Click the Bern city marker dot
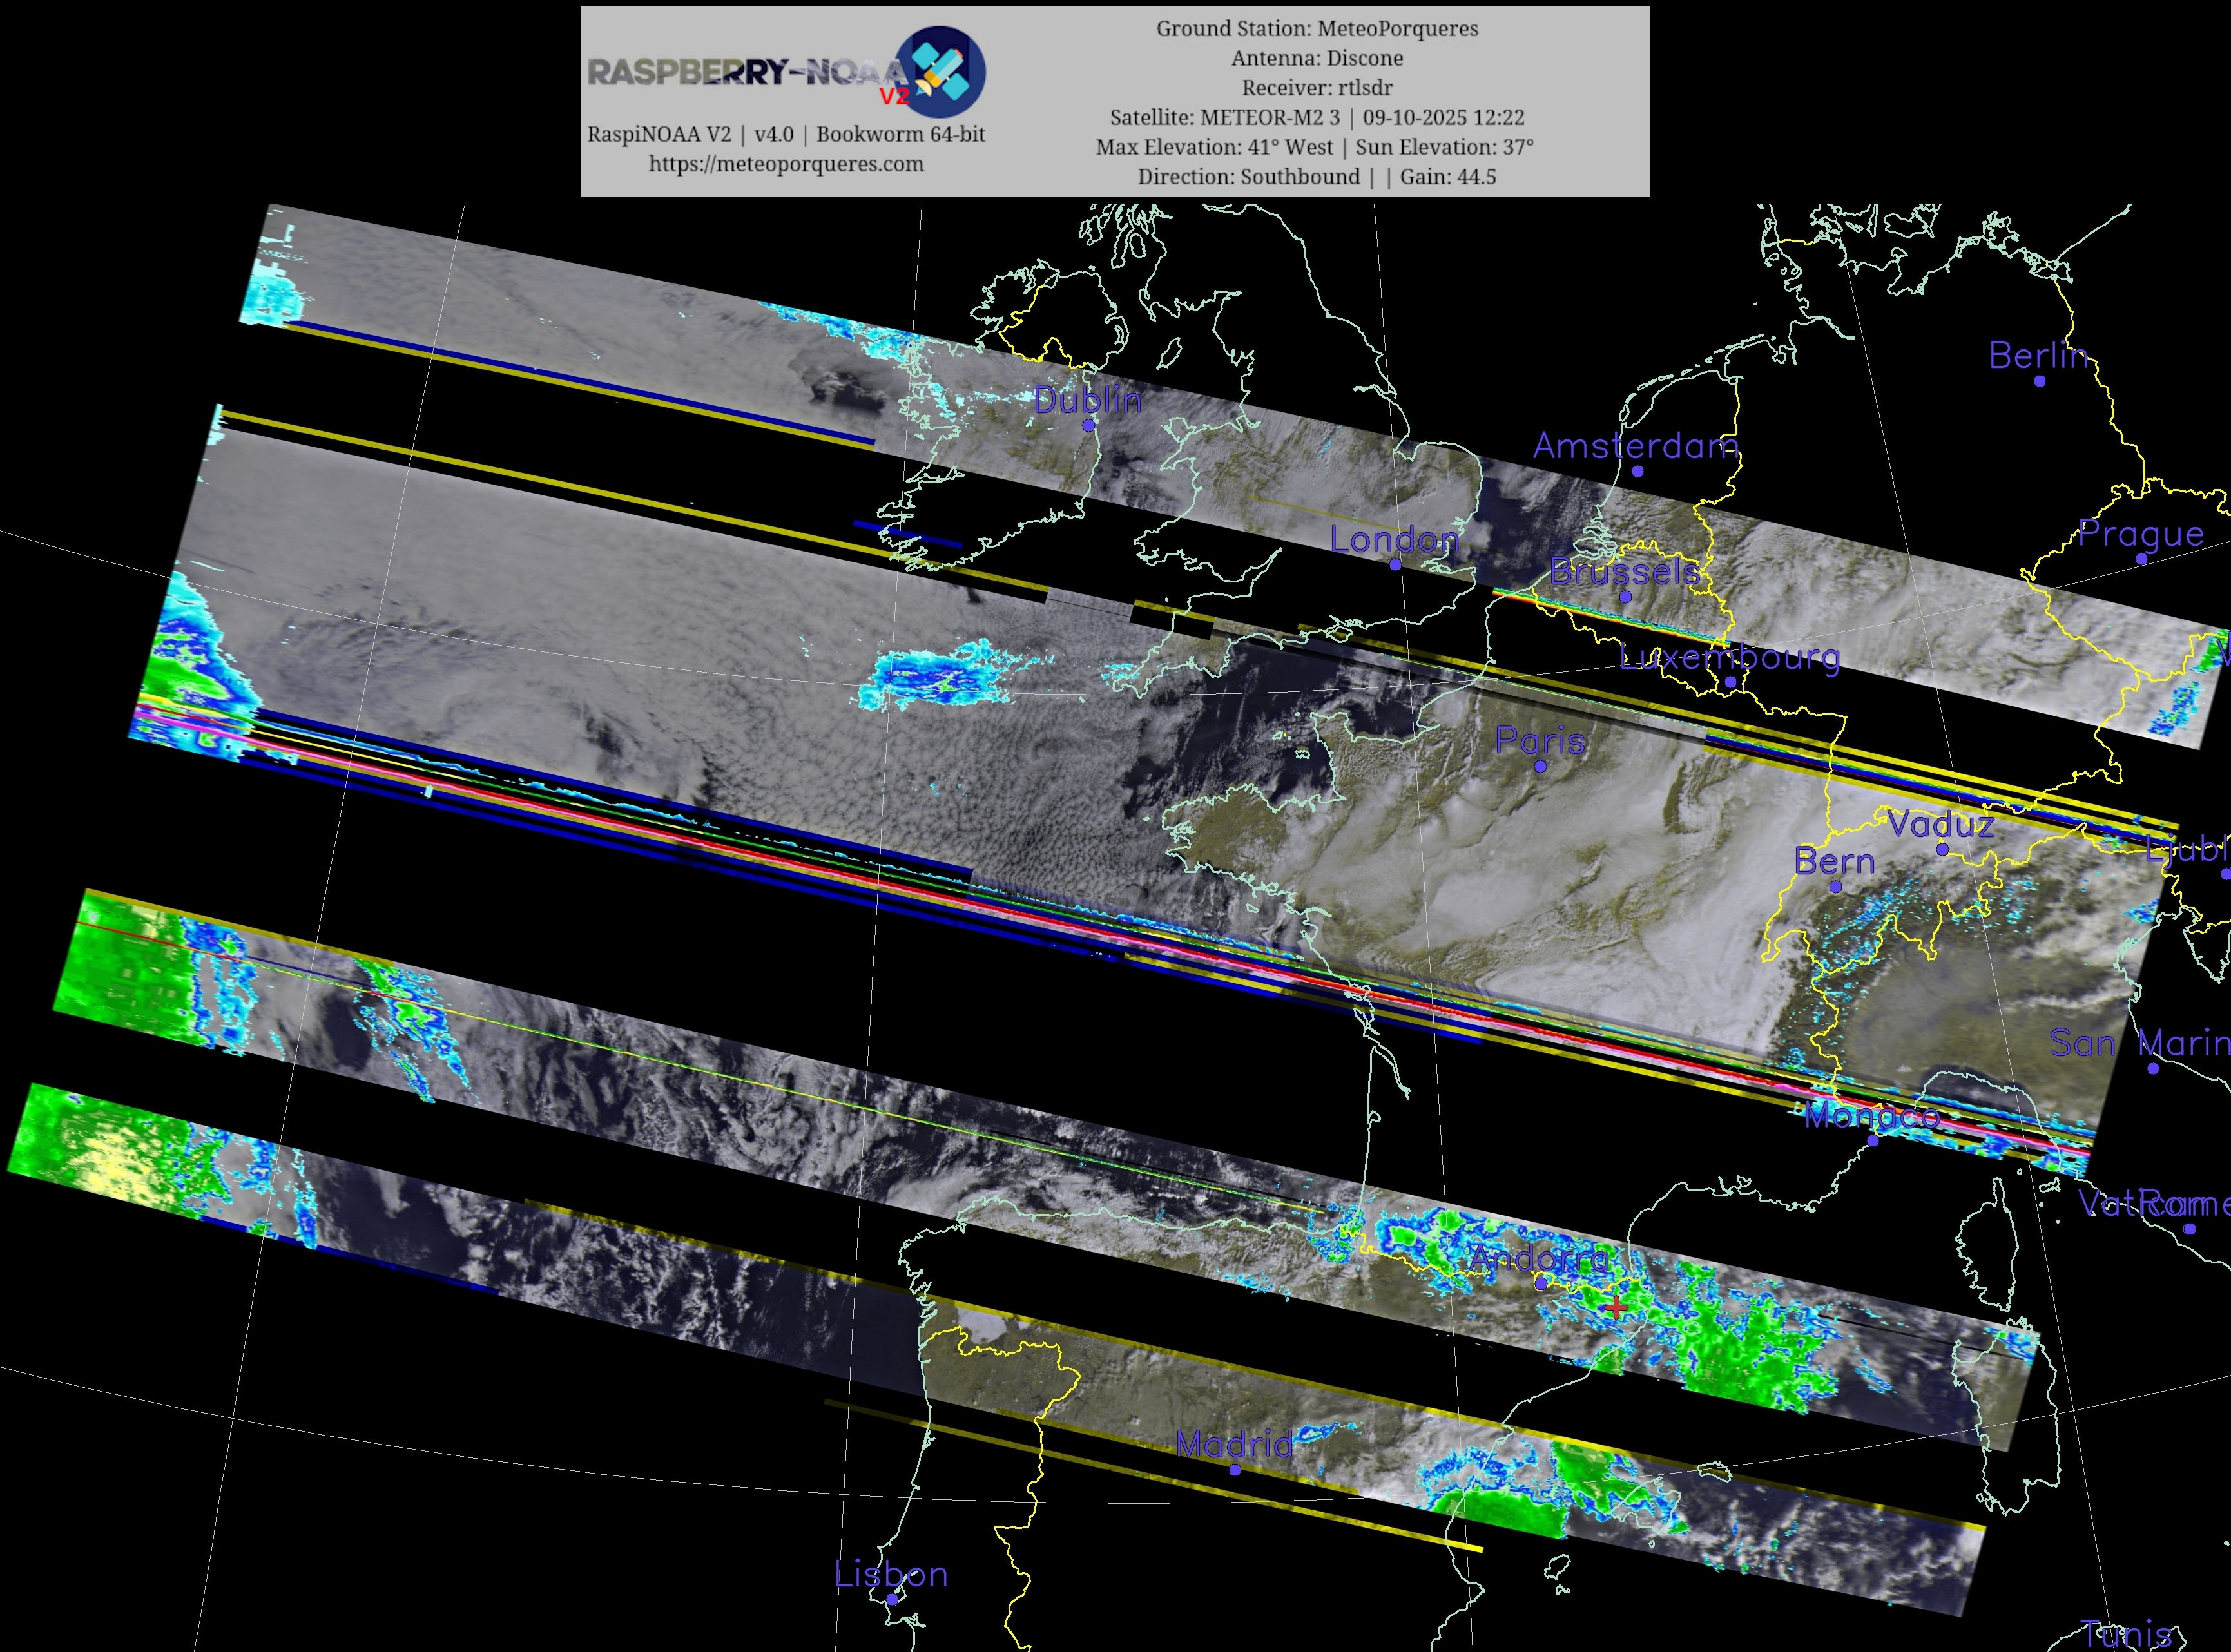 click(x=1835, y=886)
